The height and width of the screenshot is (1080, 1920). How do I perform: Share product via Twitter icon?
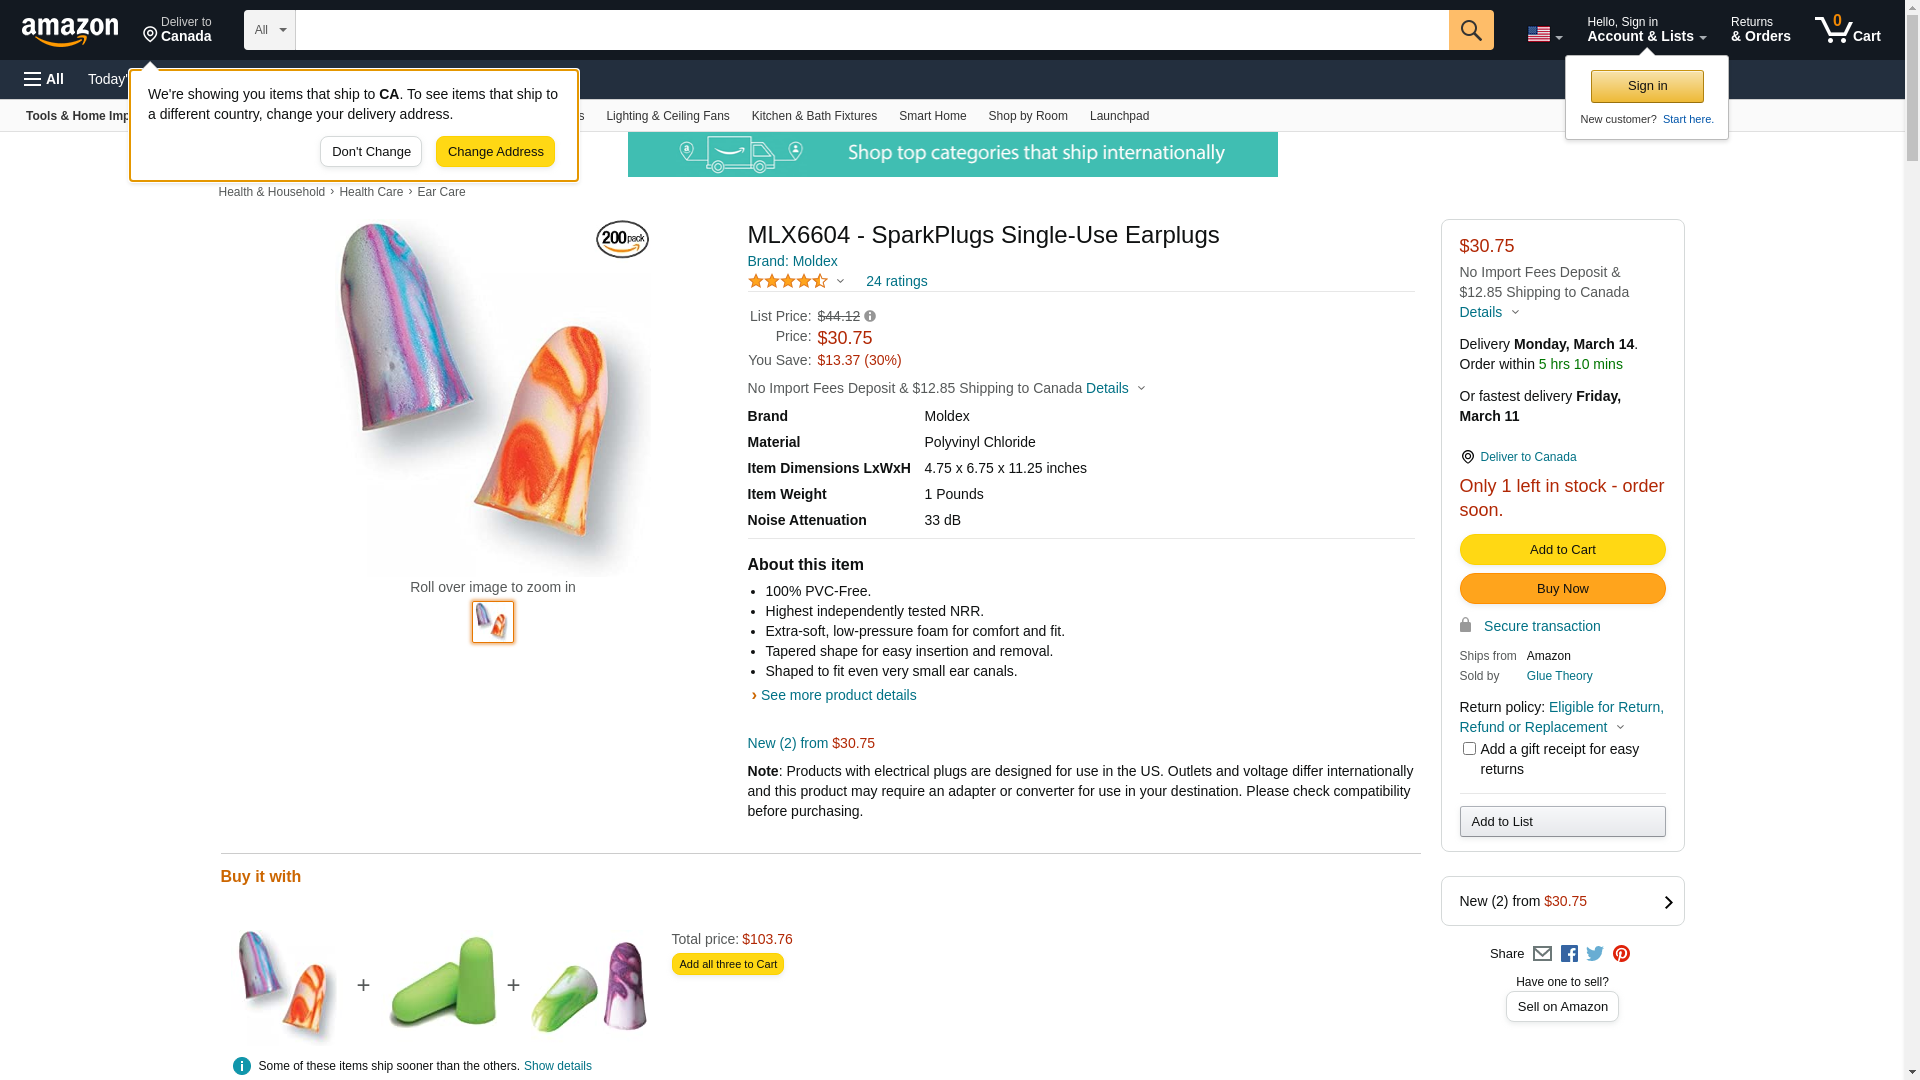coord(1595,954)
